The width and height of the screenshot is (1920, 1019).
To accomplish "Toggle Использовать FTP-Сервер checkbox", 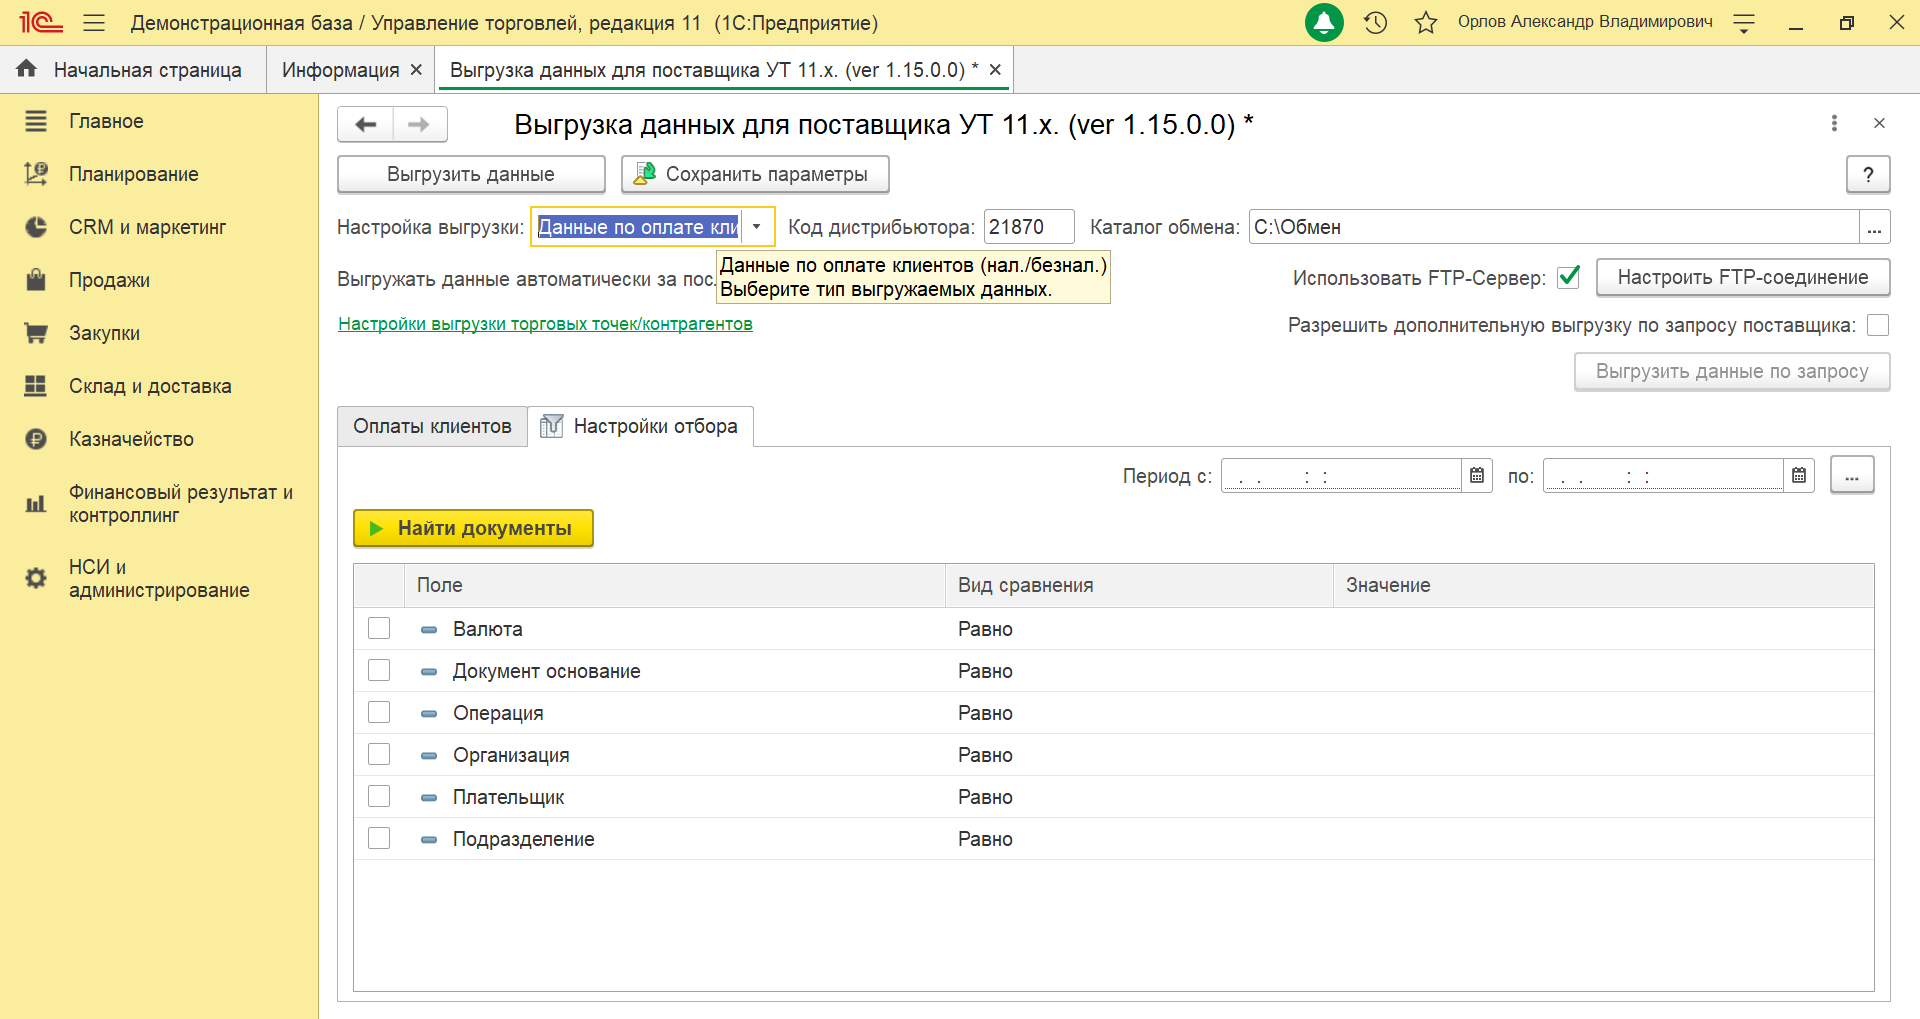I will click(1569, 277).
